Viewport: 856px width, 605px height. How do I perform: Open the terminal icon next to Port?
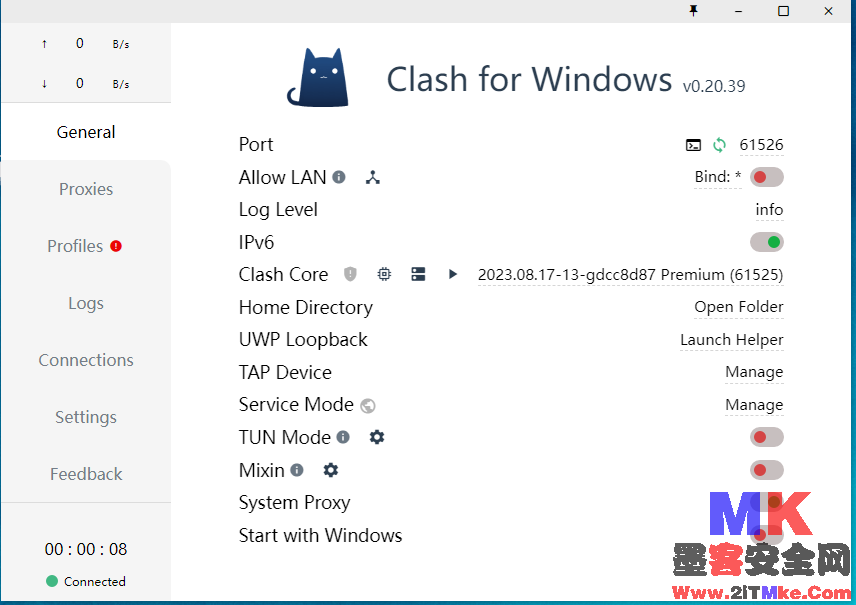(x=693, y=145)
